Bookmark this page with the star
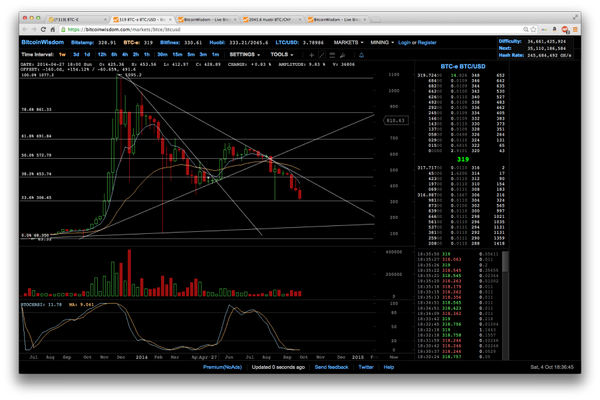This screenshot has width=600, height=400. [x=533, y=29]
